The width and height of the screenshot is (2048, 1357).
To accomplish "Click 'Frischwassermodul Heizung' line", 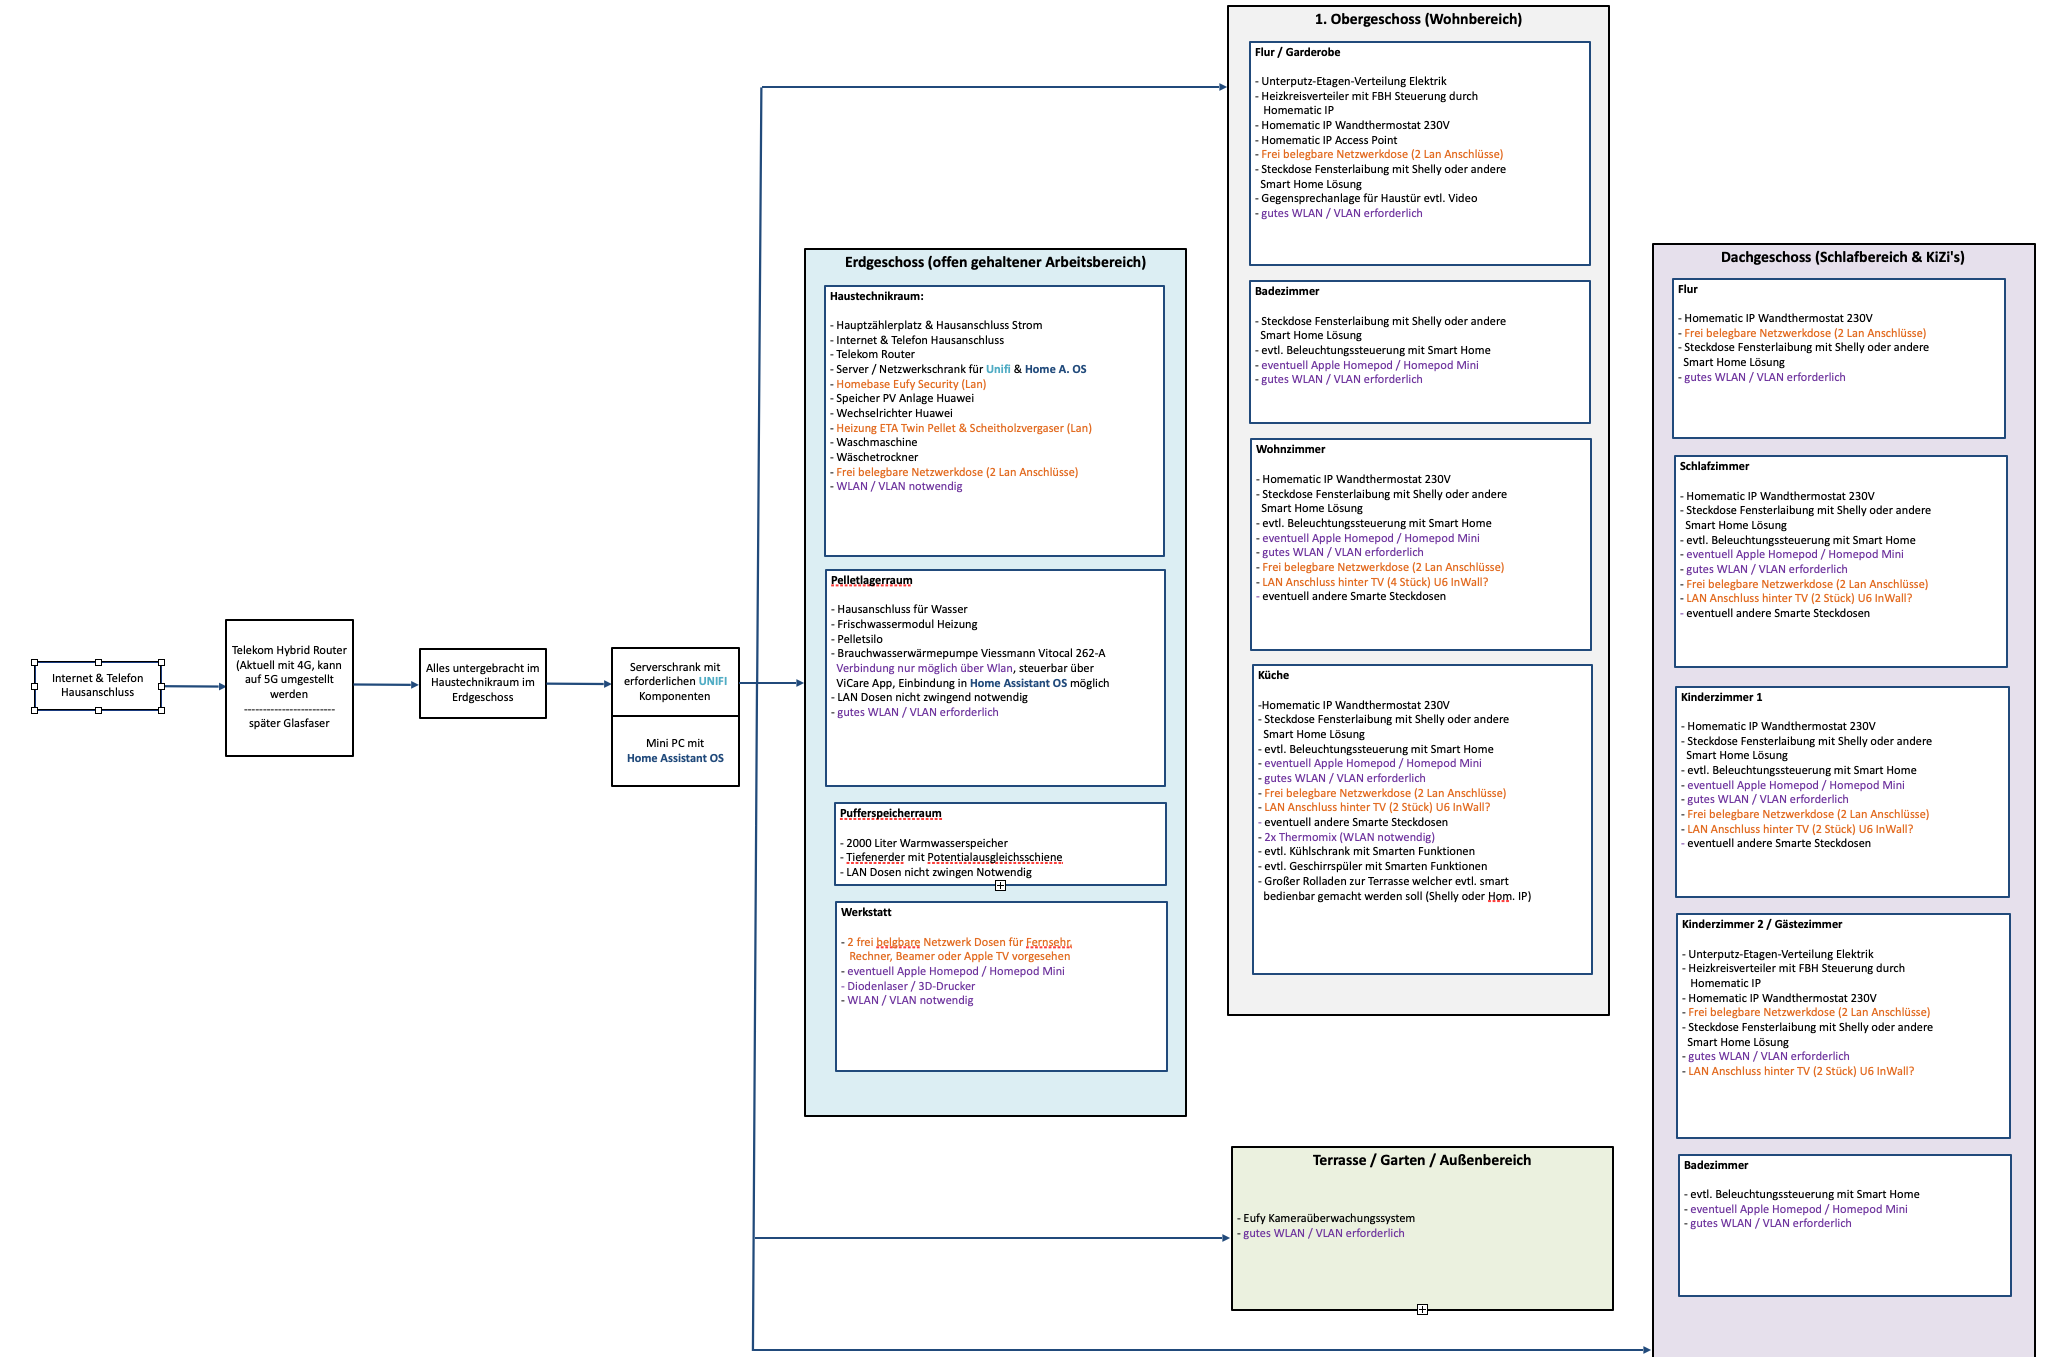I will click(x=905, y=624).
